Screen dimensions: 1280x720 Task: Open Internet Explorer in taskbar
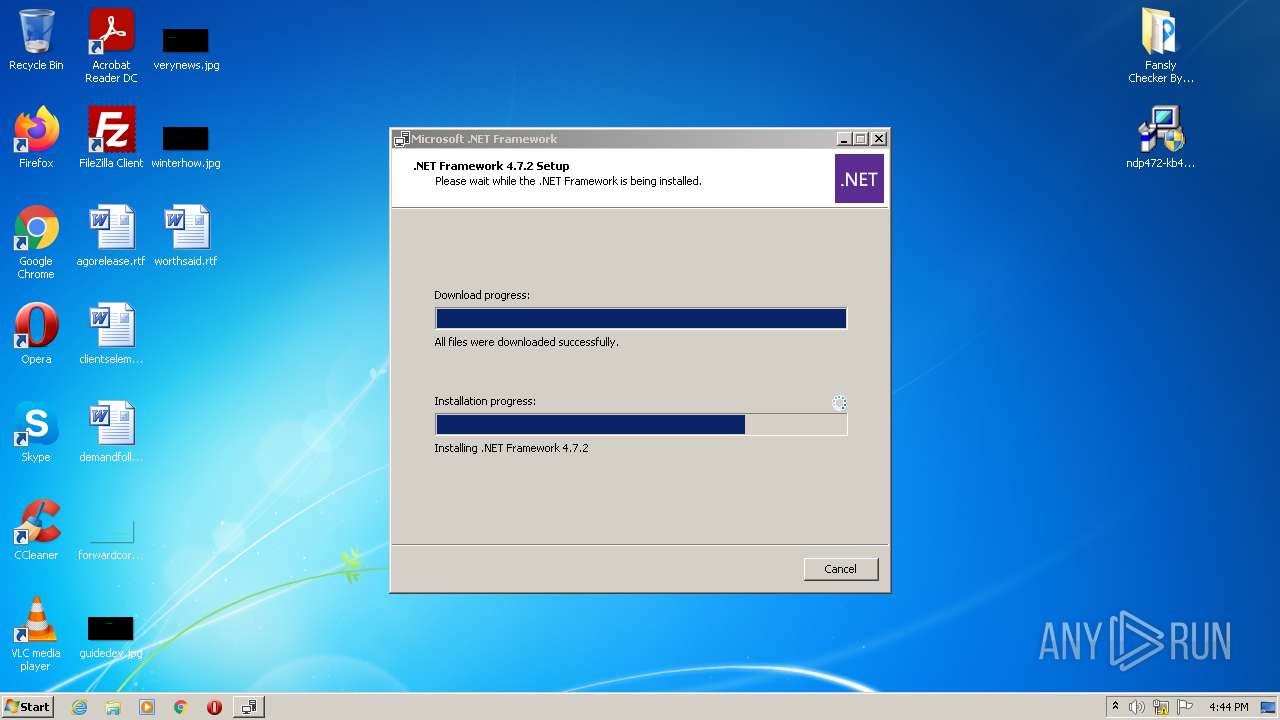(x=79, y=707)
